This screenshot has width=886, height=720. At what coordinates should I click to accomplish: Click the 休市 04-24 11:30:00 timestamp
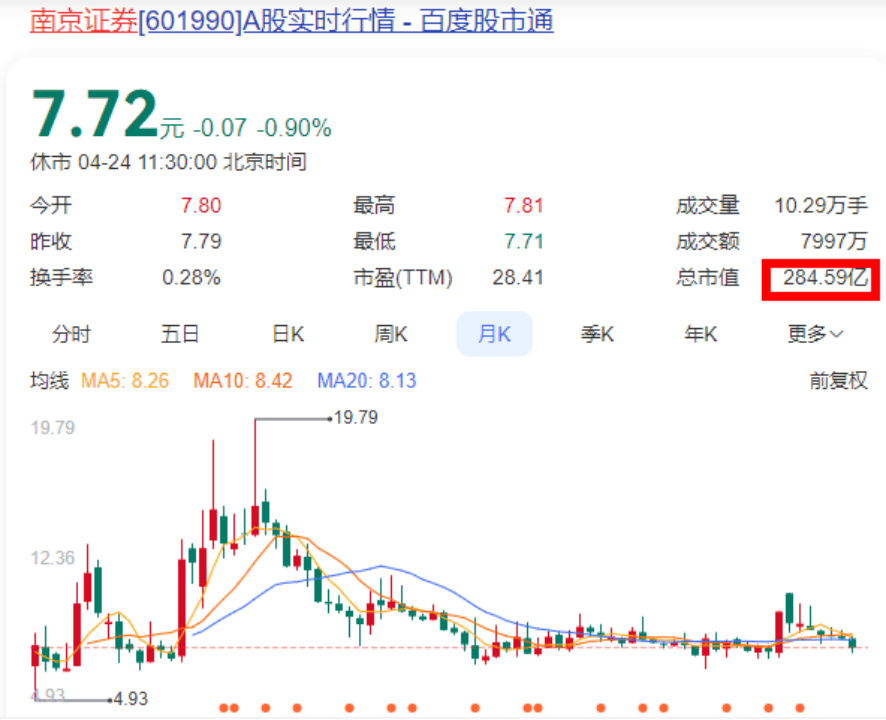click(168, 162)
